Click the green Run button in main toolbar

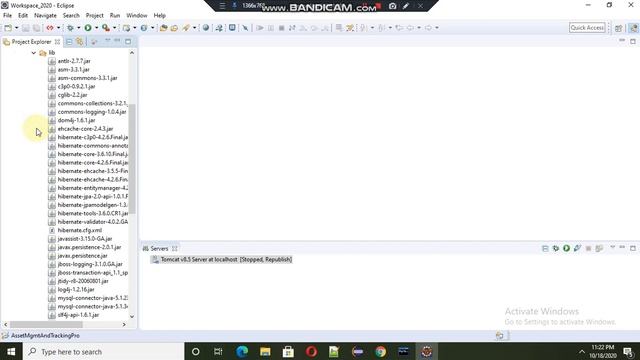coord(88,28)
